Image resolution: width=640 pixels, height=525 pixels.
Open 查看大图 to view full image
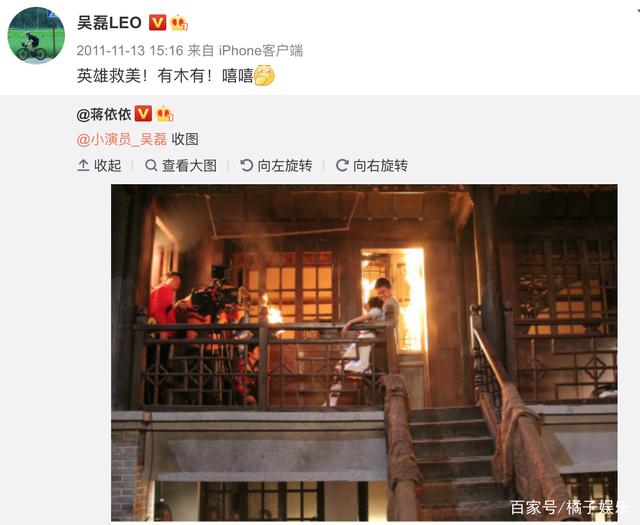(181, 165)
